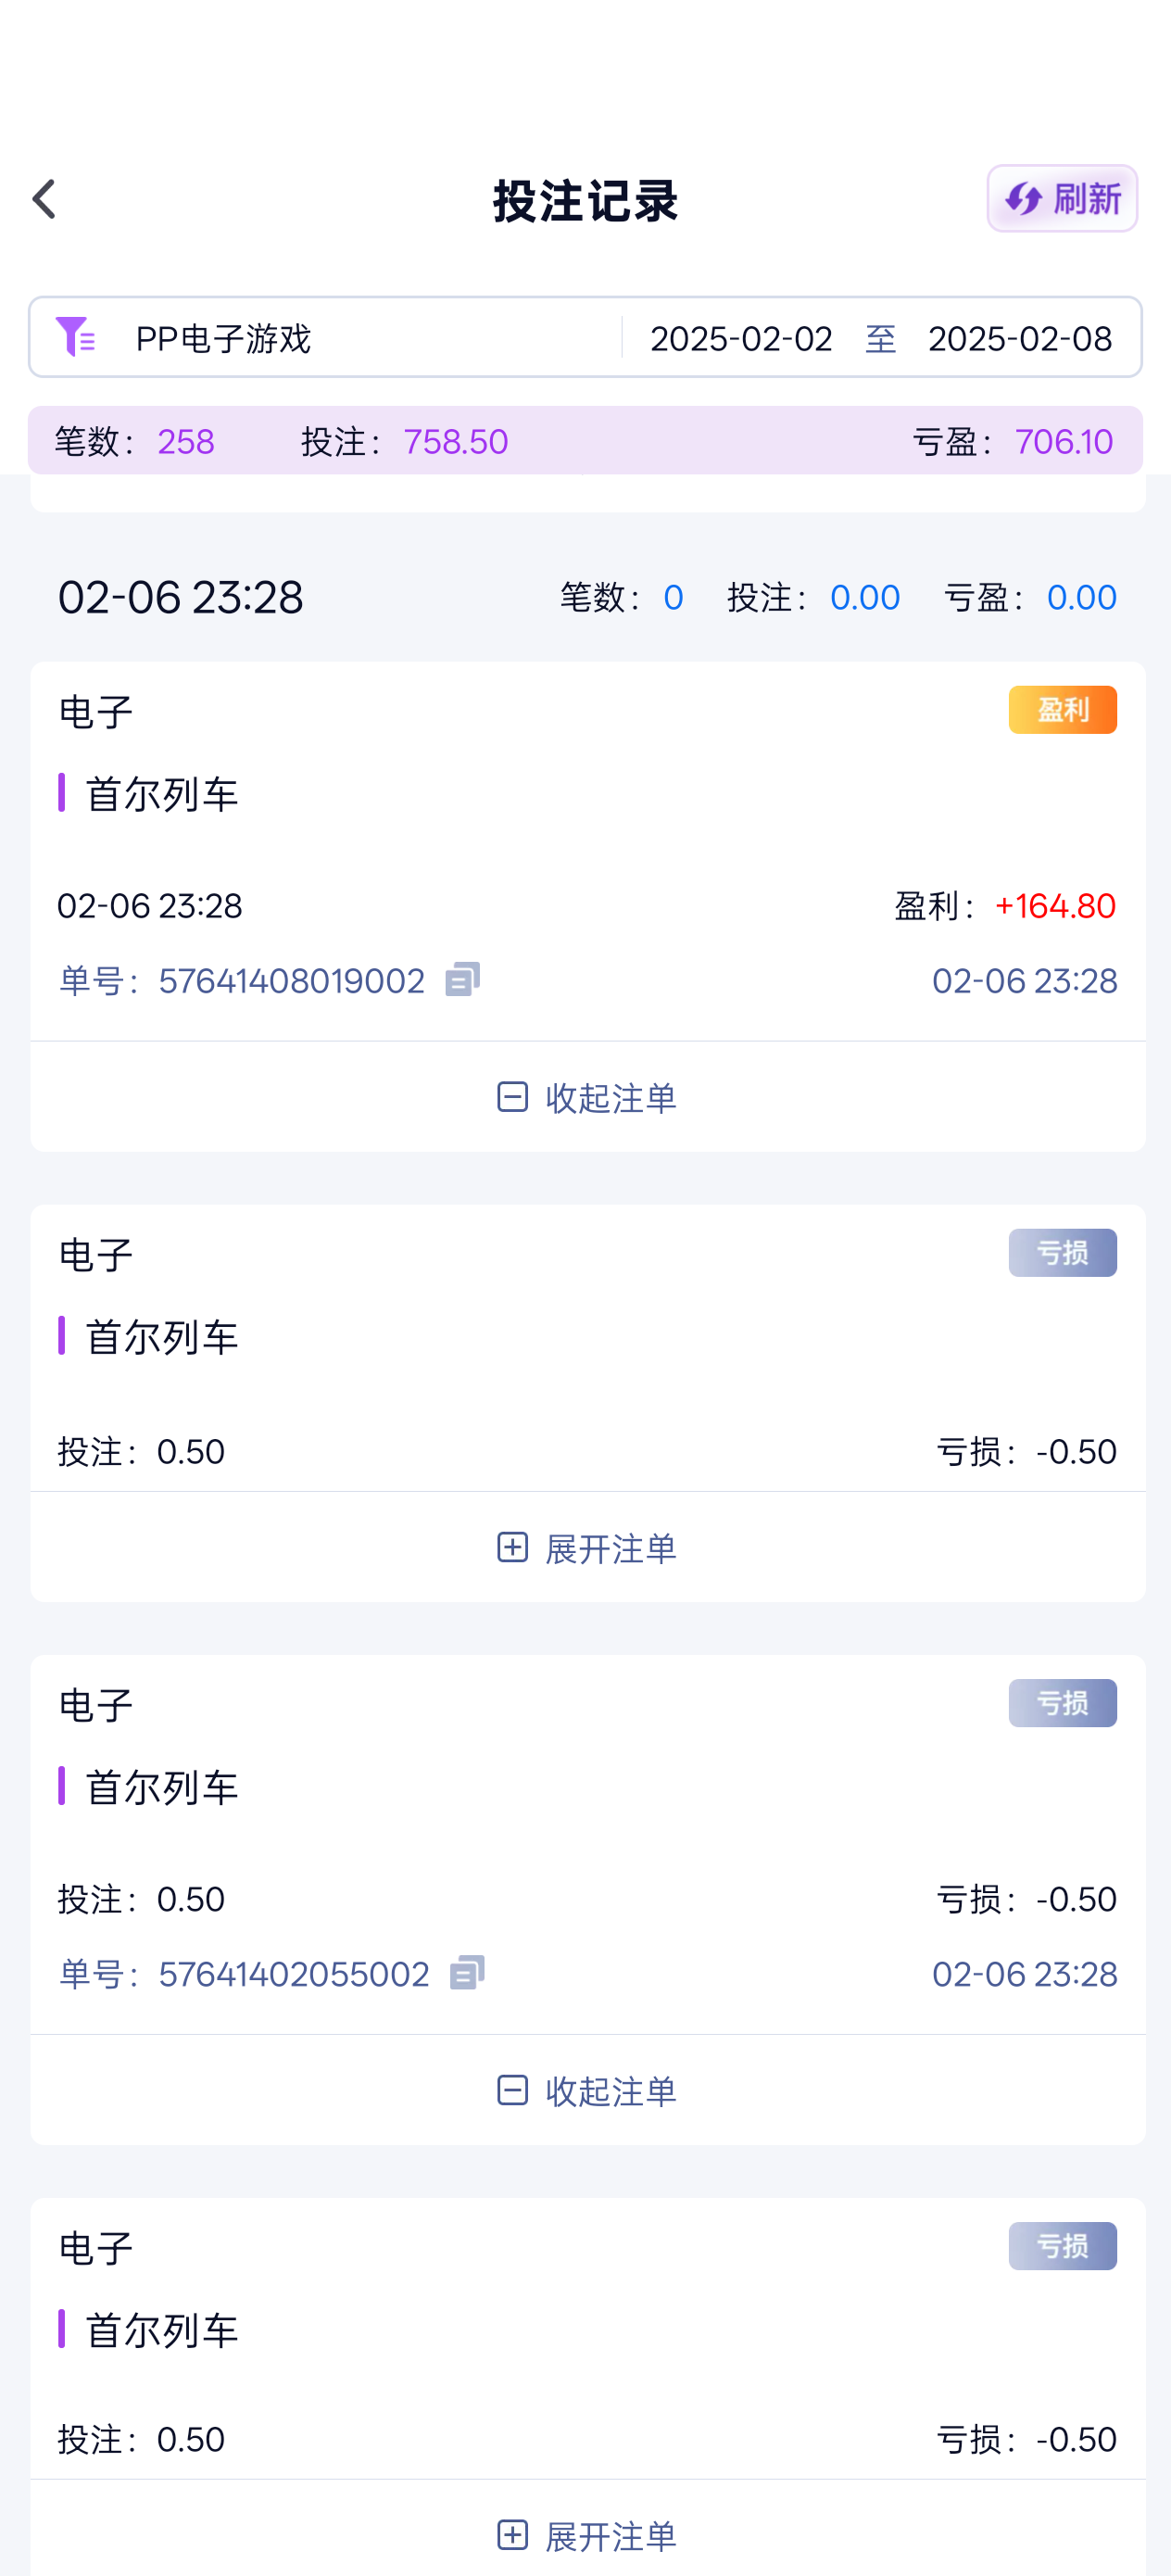Open the PP电子游戏 game filter dropdown
The image size is (1171, 2576).
tap(223, 339)
